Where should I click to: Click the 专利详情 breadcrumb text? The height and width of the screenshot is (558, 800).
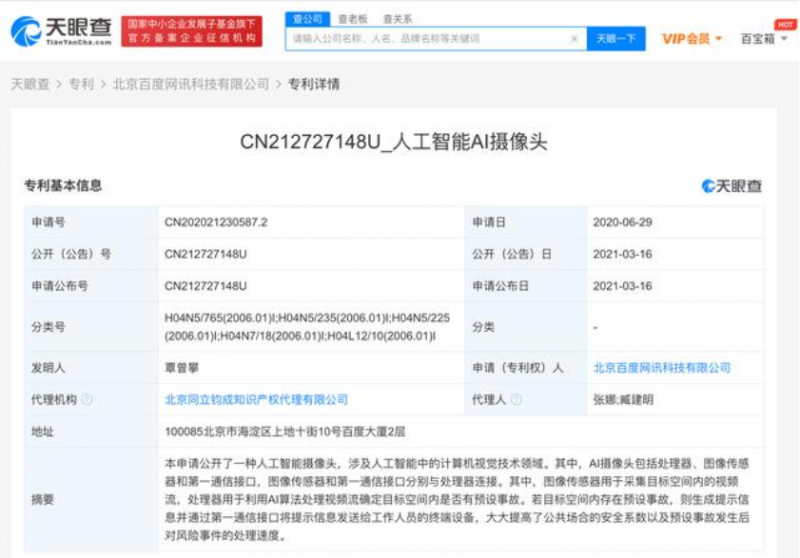coord(314,84)
